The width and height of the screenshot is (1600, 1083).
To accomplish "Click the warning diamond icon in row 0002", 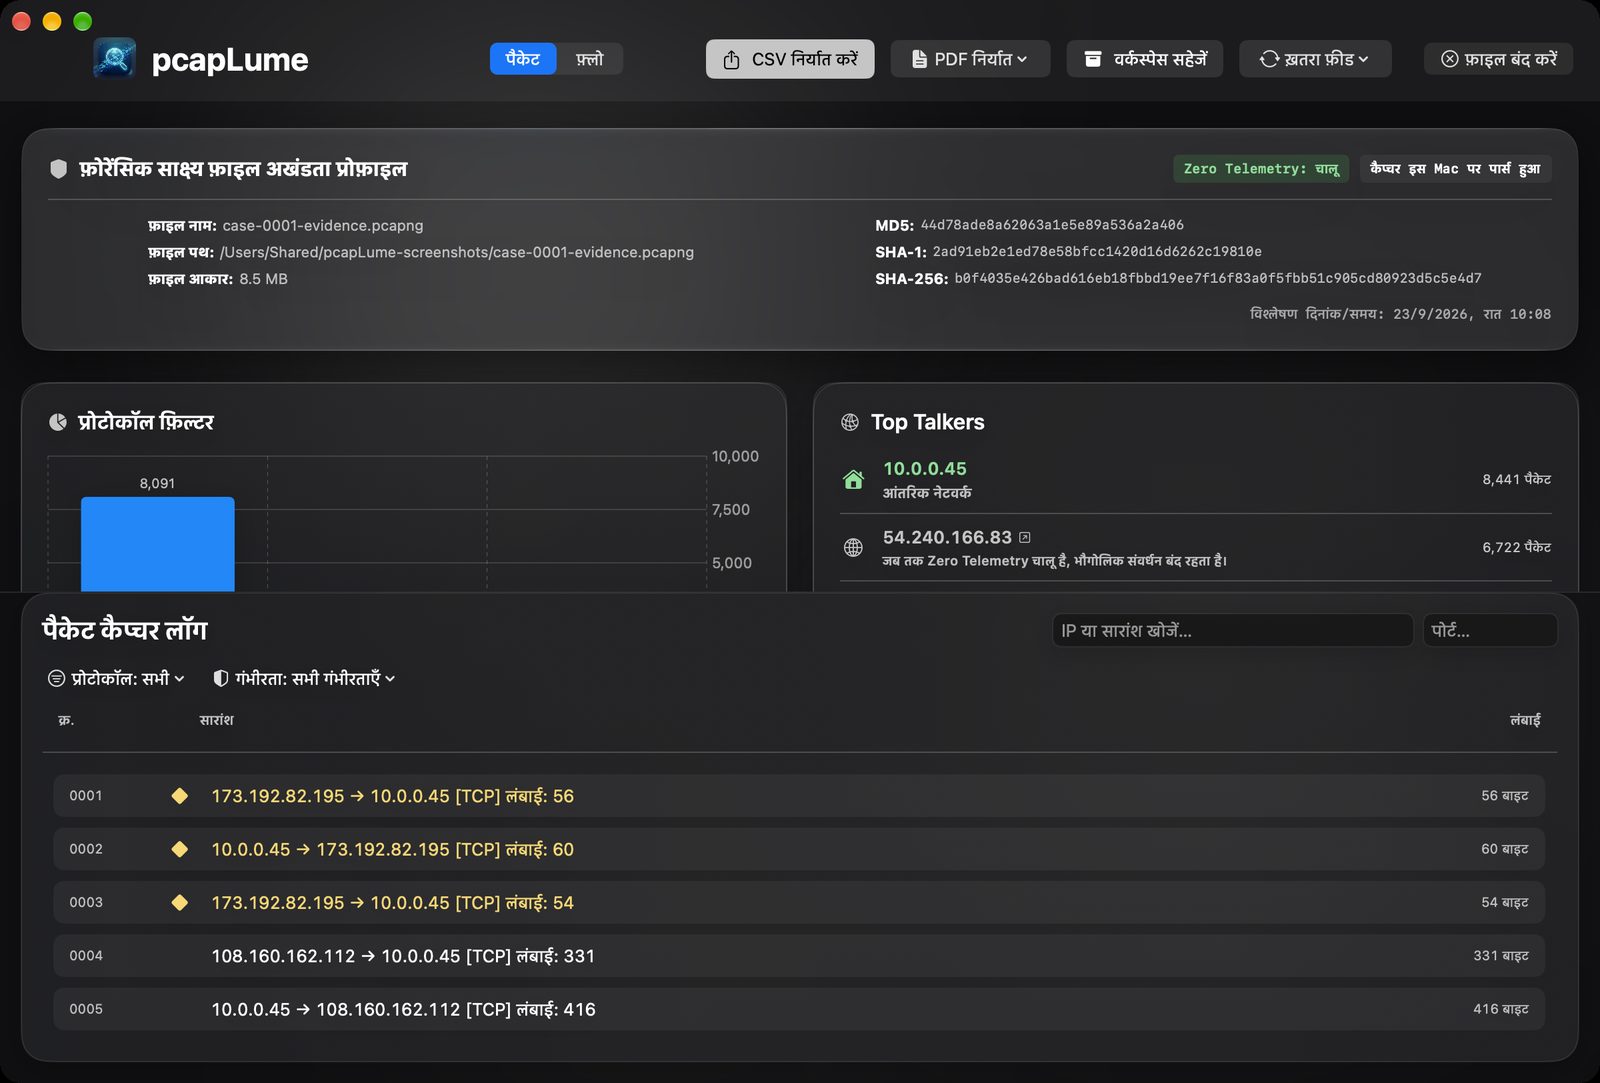I will pyautogui.click(x=180, y=849).
